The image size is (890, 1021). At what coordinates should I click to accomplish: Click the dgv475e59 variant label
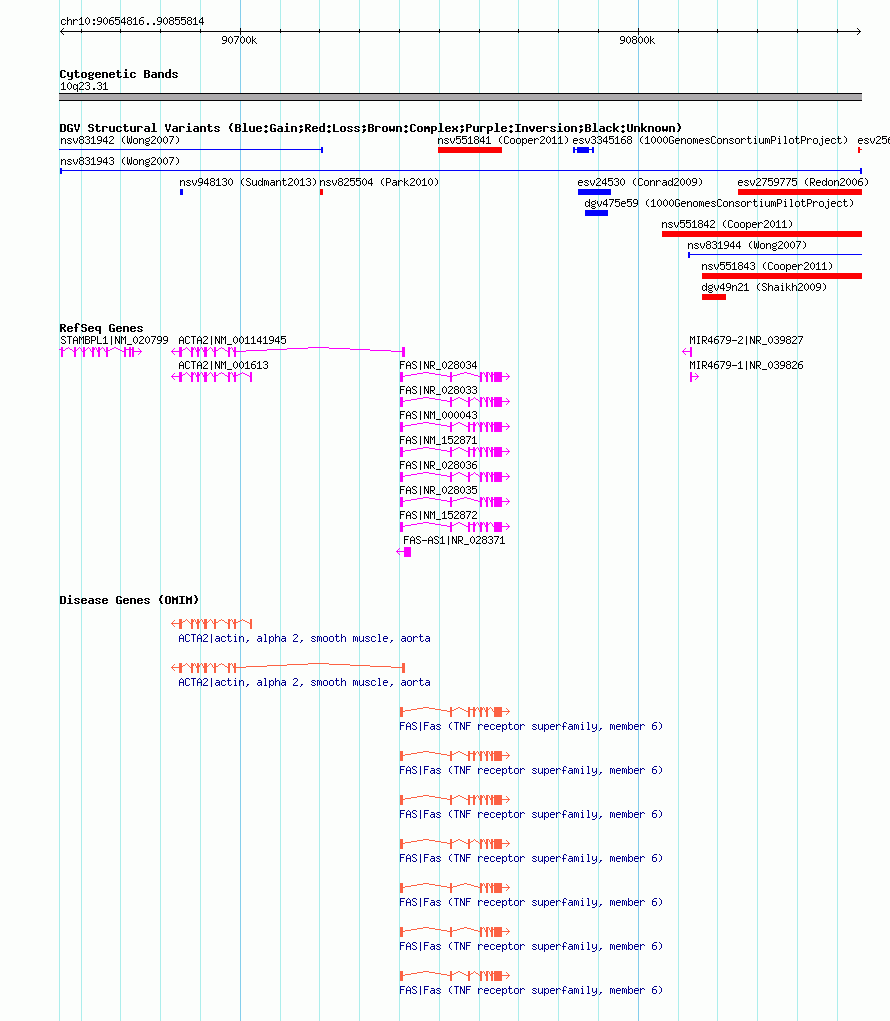point(719,203)
